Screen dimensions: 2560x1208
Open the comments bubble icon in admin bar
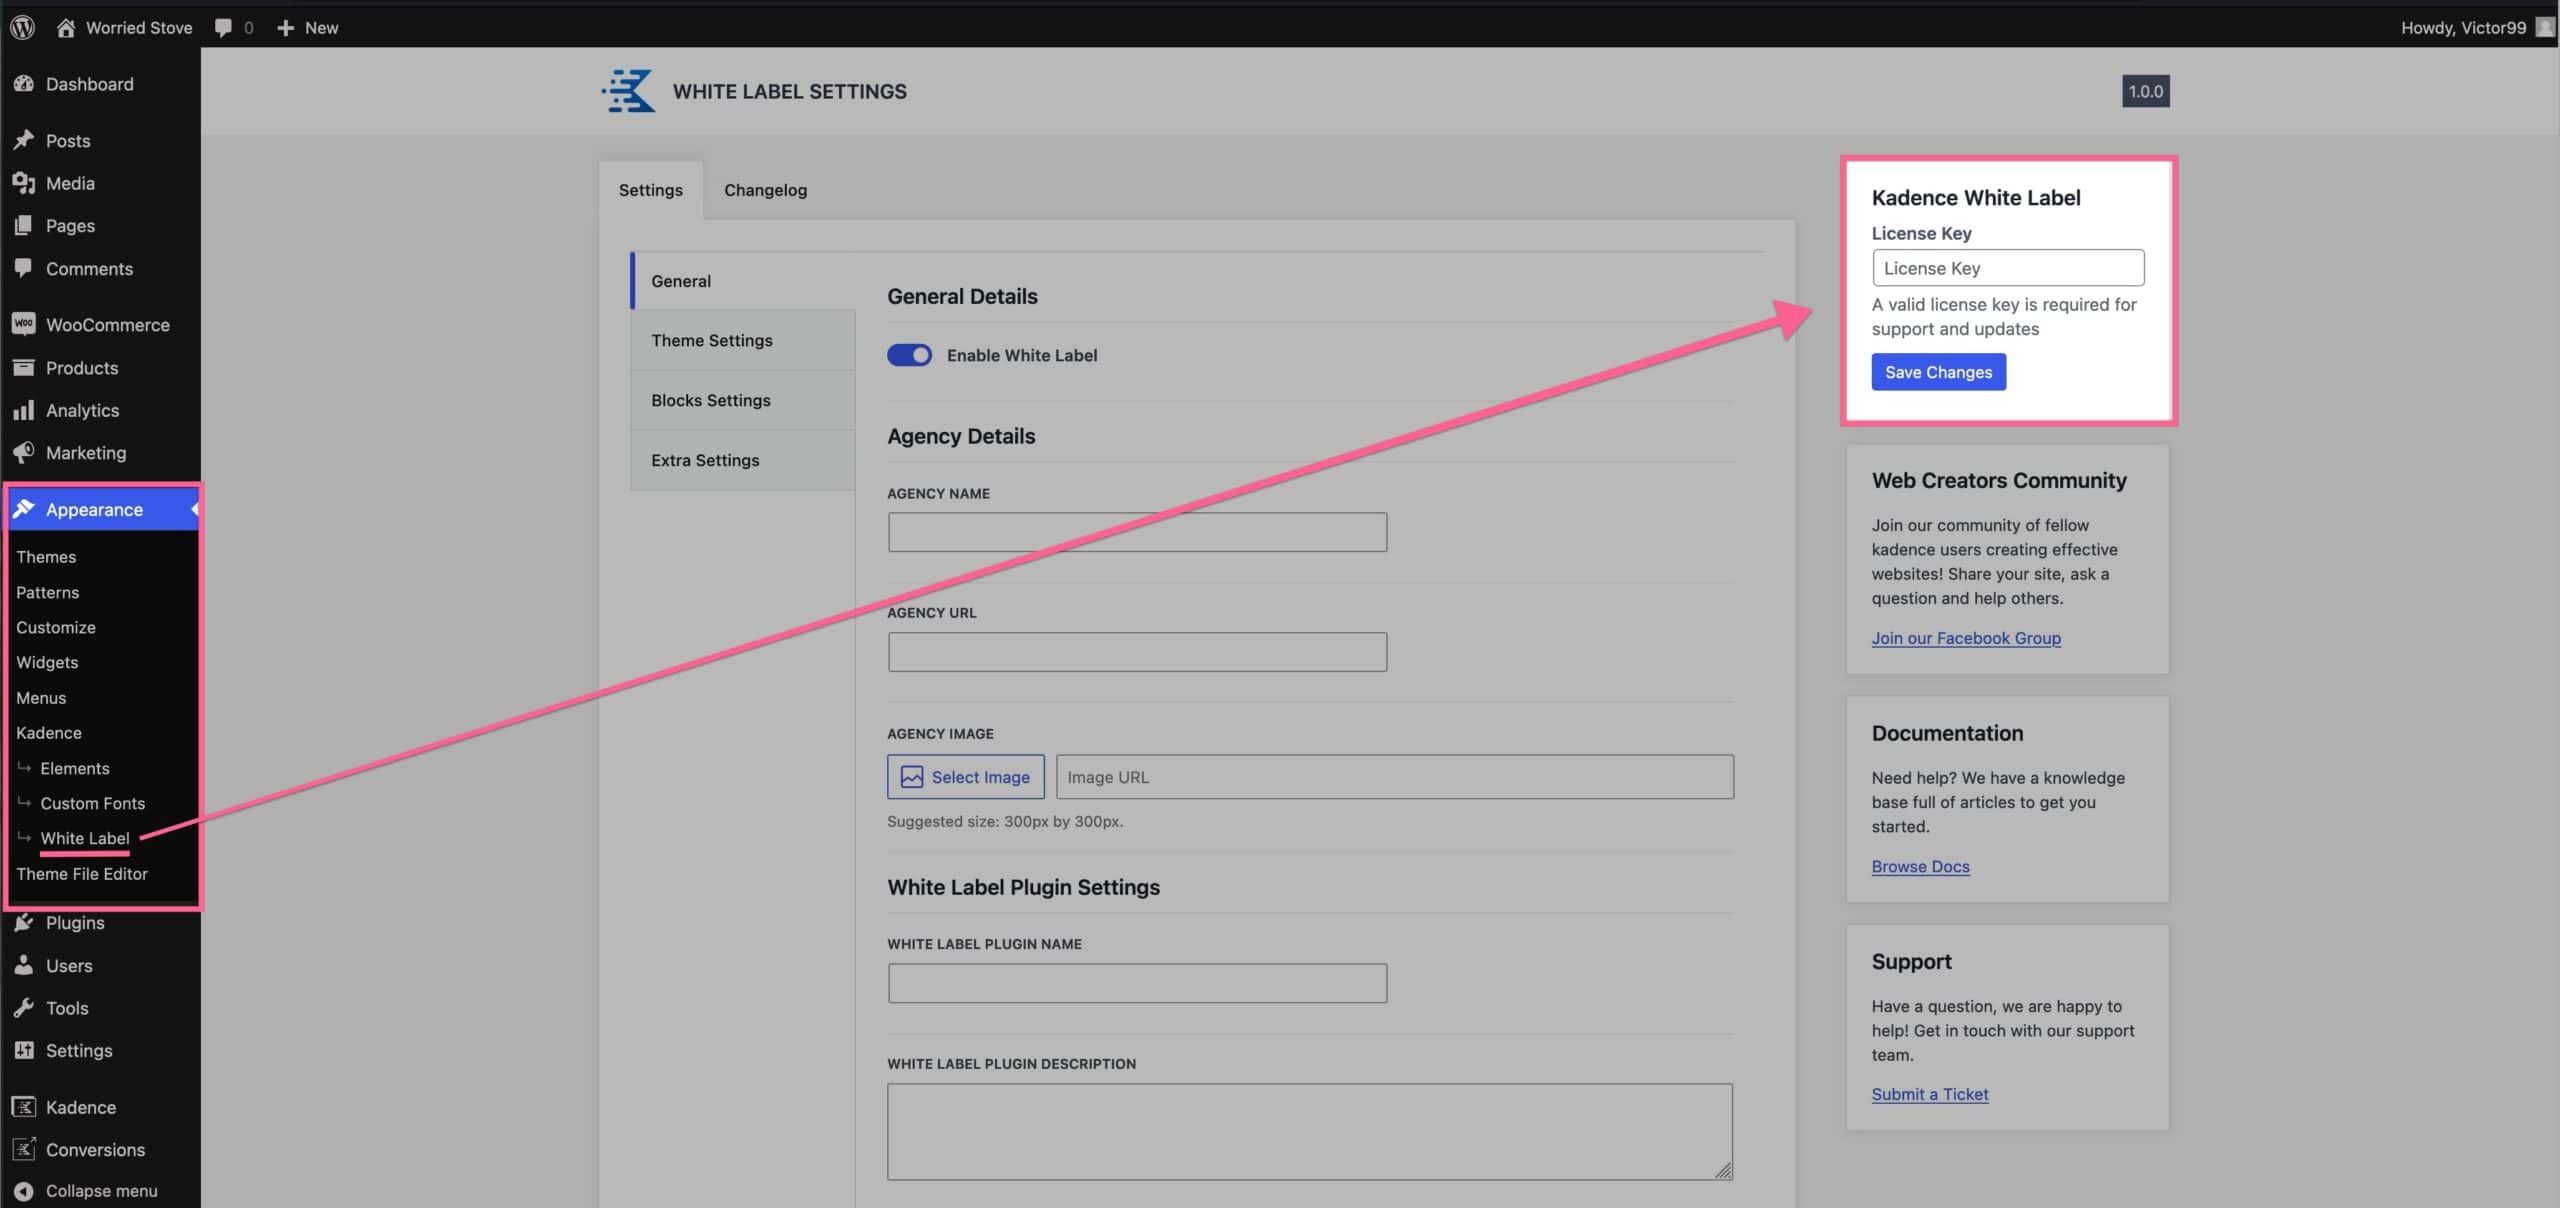tap(223, 28)
